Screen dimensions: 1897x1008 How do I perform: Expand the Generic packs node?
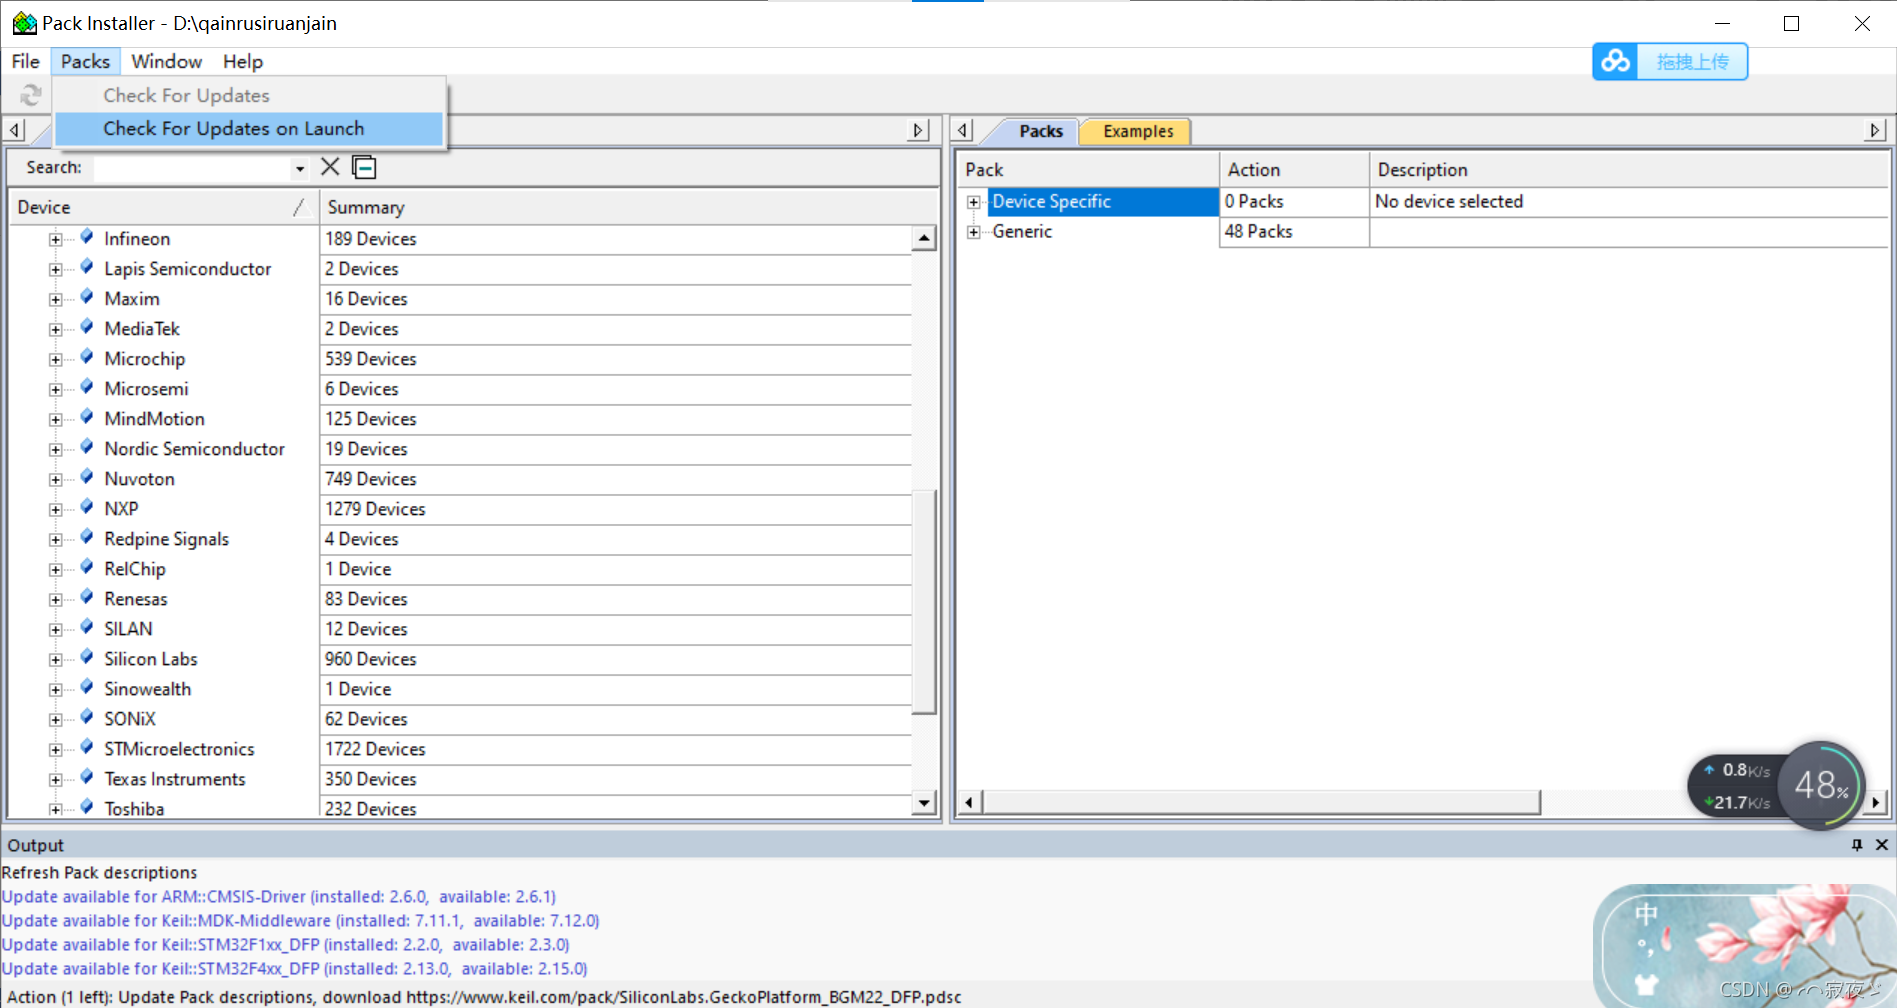pyautogui.click(x=973, y=232)
